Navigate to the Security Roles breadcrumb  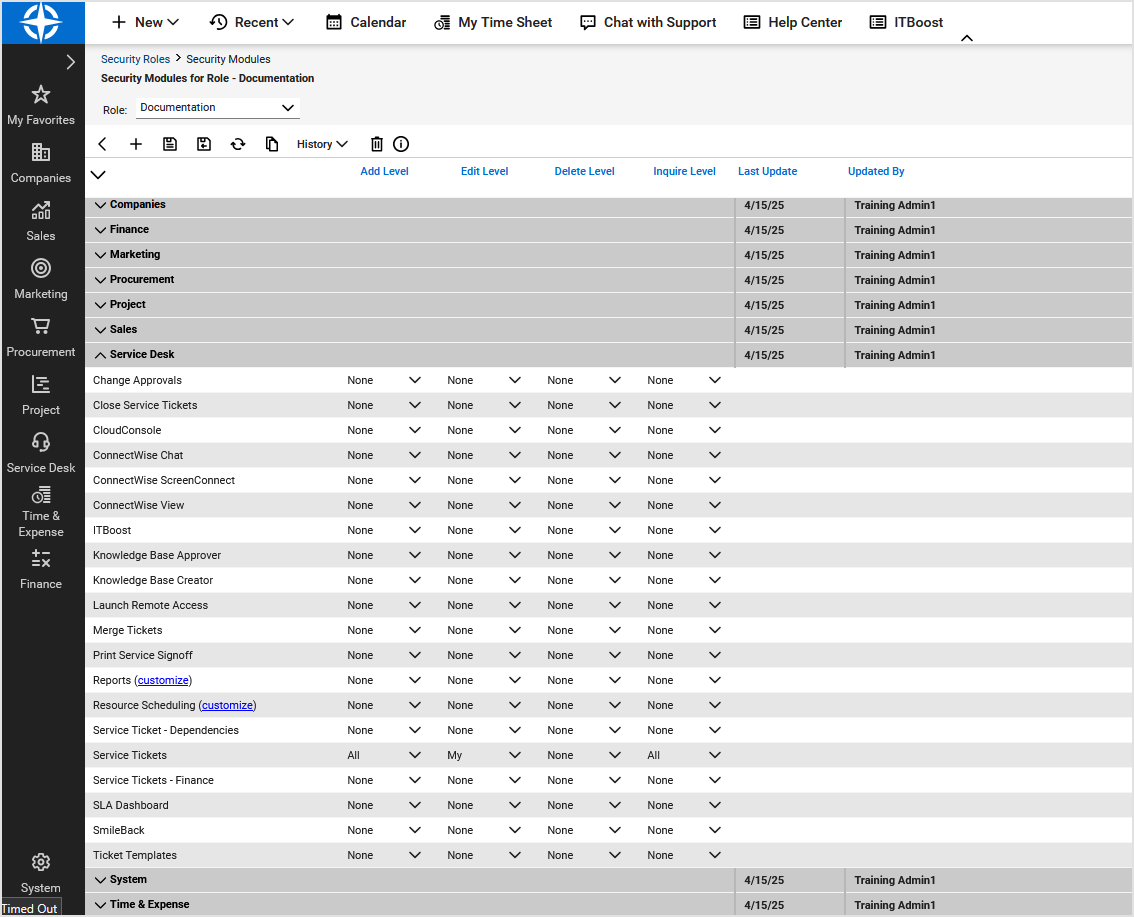[135, 58]
